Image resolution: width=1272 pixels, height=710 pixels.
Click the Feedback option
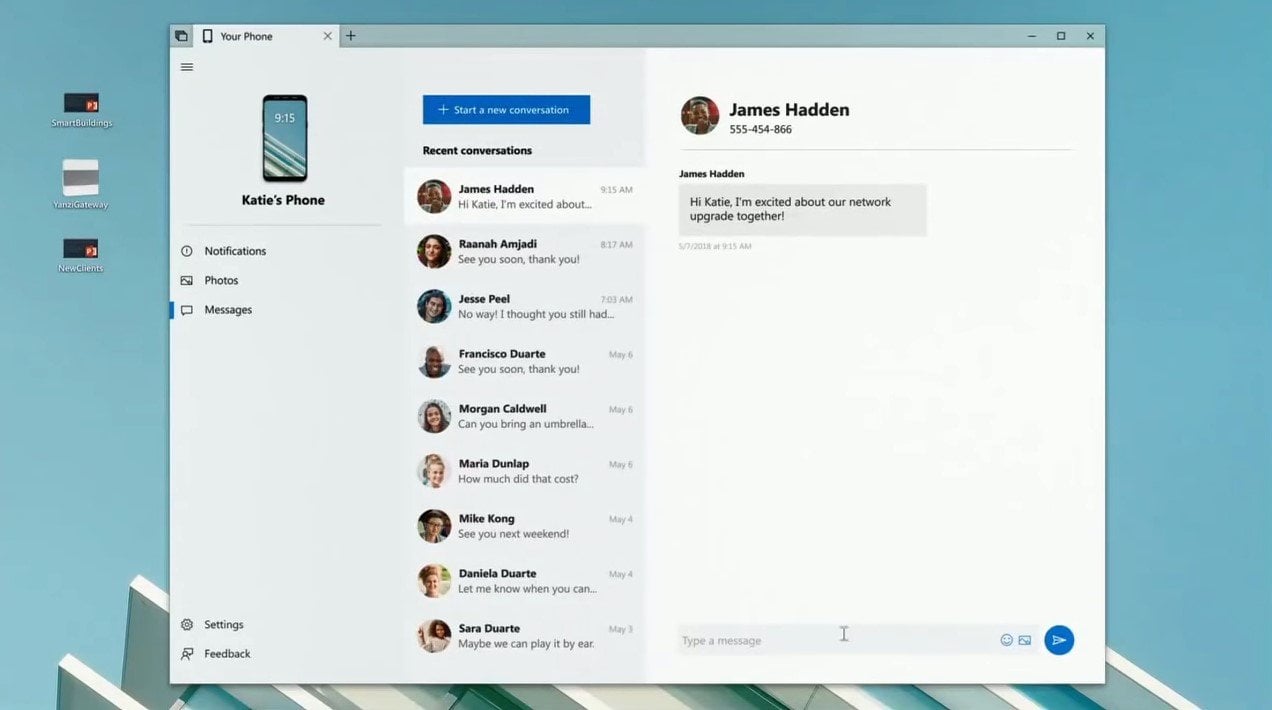(x=227, y=654)
